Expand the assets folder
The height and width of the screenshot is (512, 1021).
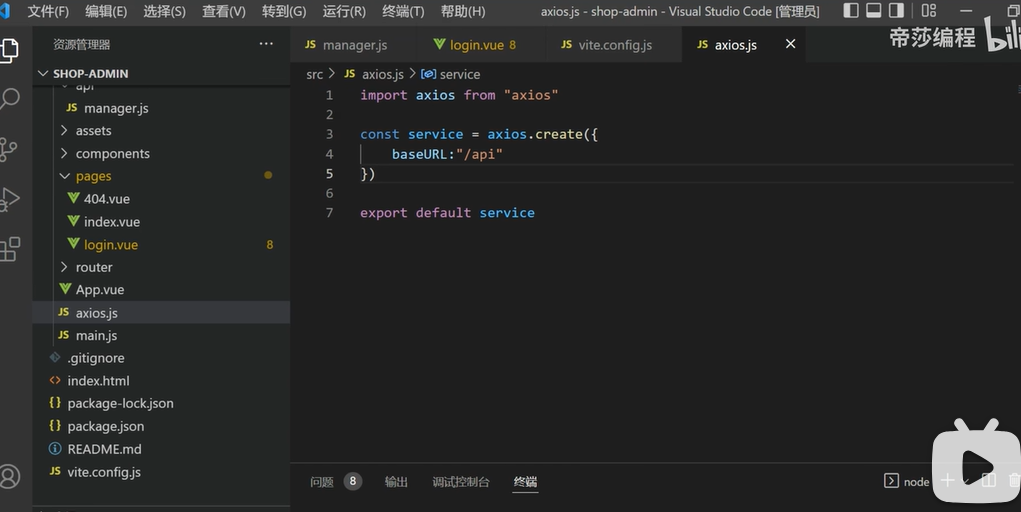pyautogui.click(x=93, y=131)
